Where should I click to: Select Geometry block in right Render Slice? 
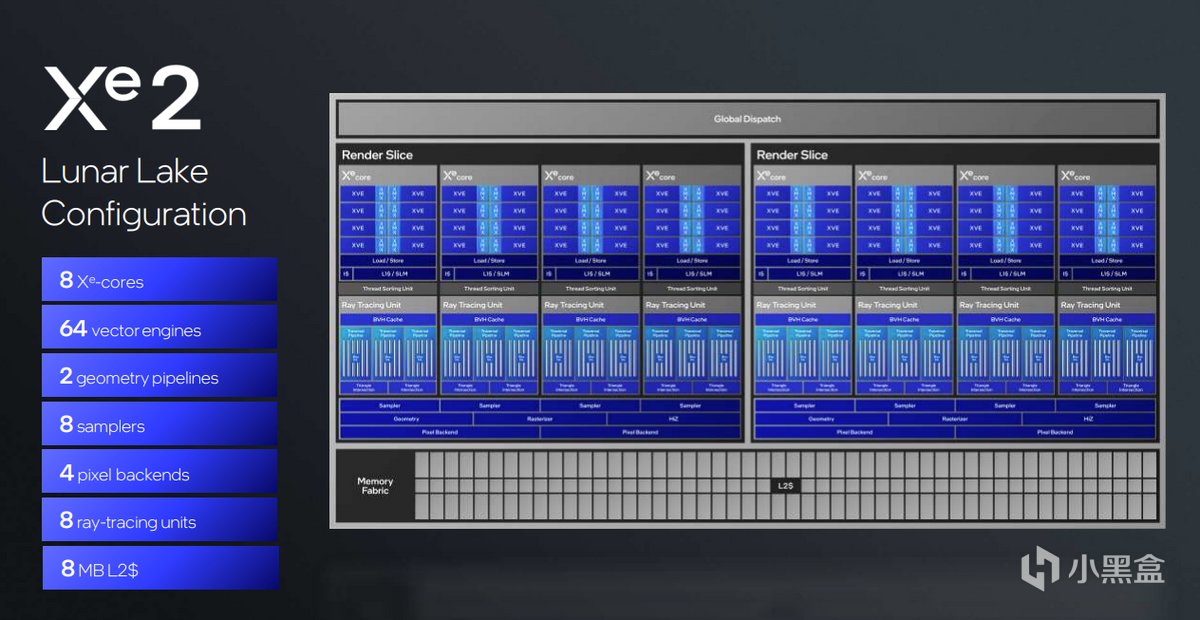[821, 419]
